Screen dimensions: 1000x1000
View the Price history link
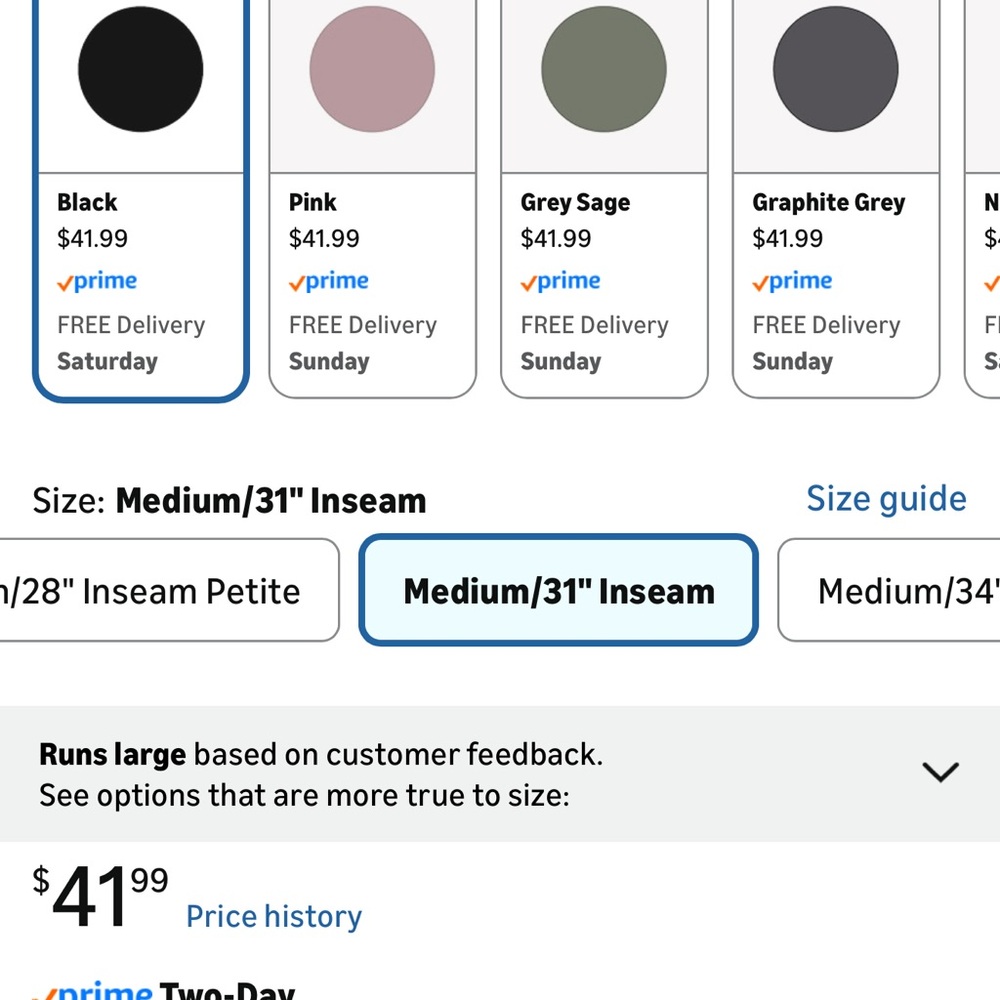pos(274,916)
